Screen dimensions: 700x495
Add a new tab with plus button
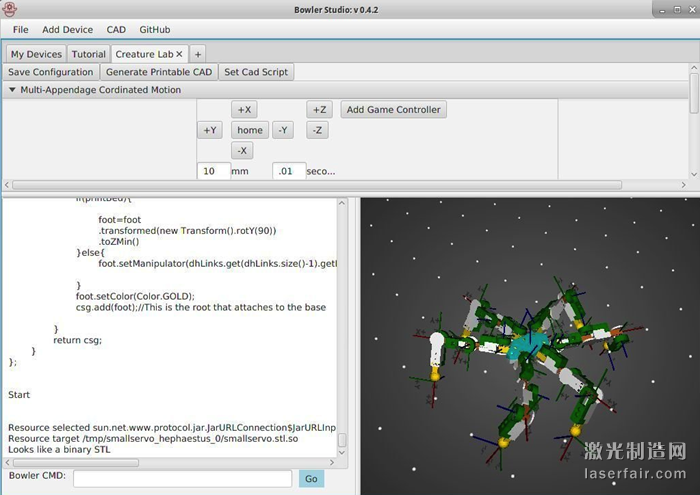(x=198, y=54)
